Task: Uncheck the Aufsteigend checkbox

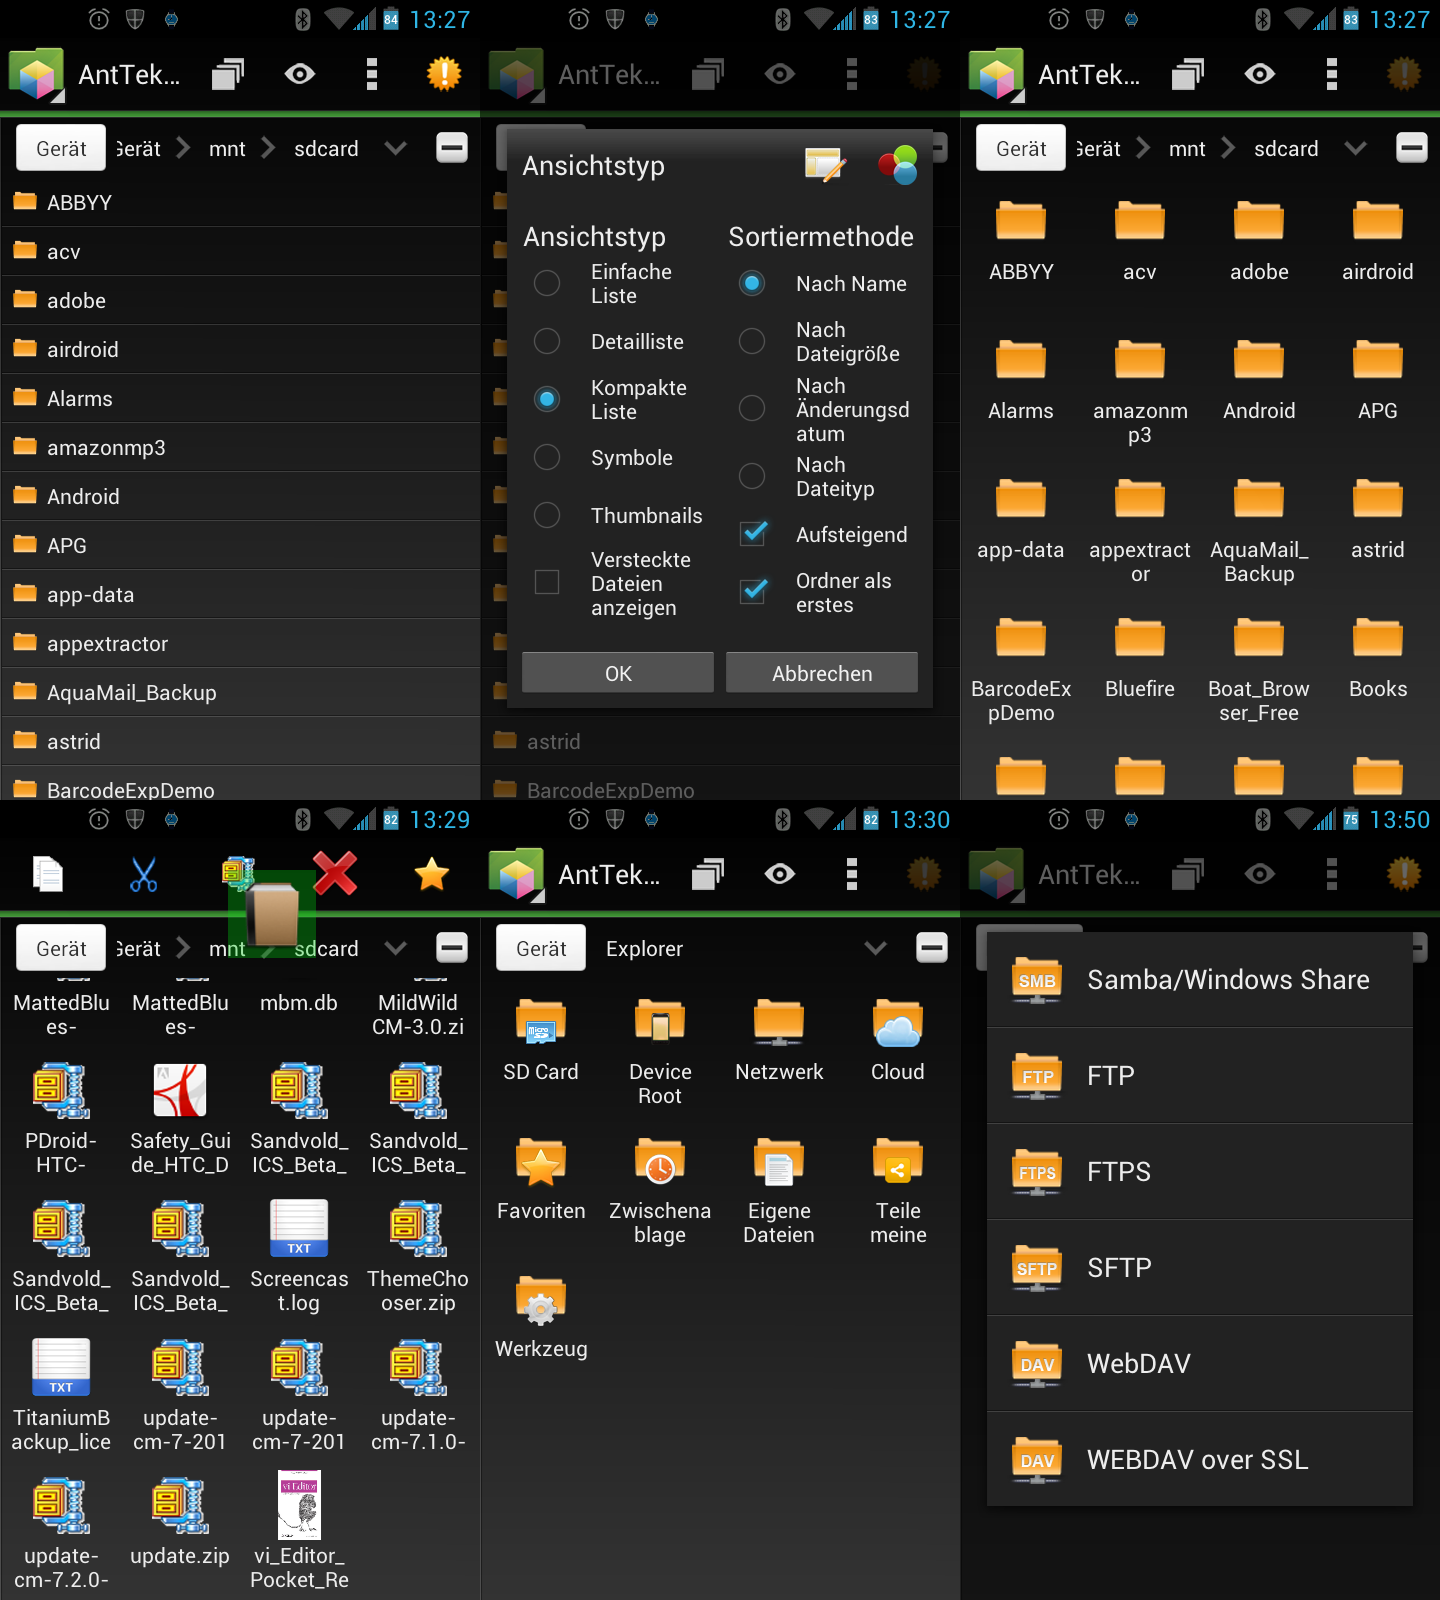Action: click(753, 534)
